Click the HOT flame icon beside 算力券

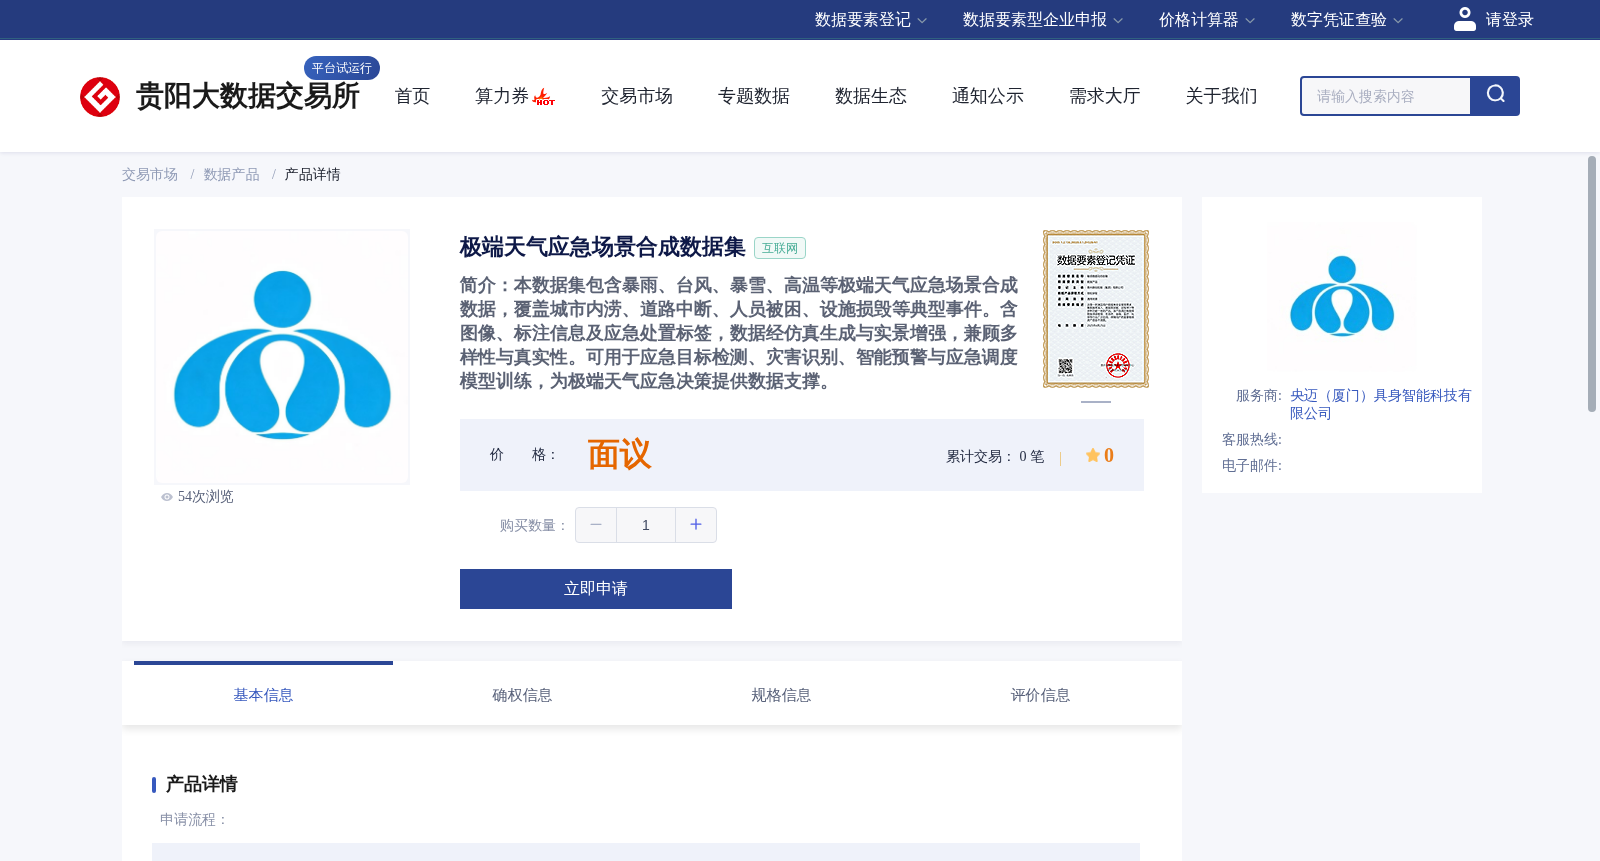[x=544, y=97]
